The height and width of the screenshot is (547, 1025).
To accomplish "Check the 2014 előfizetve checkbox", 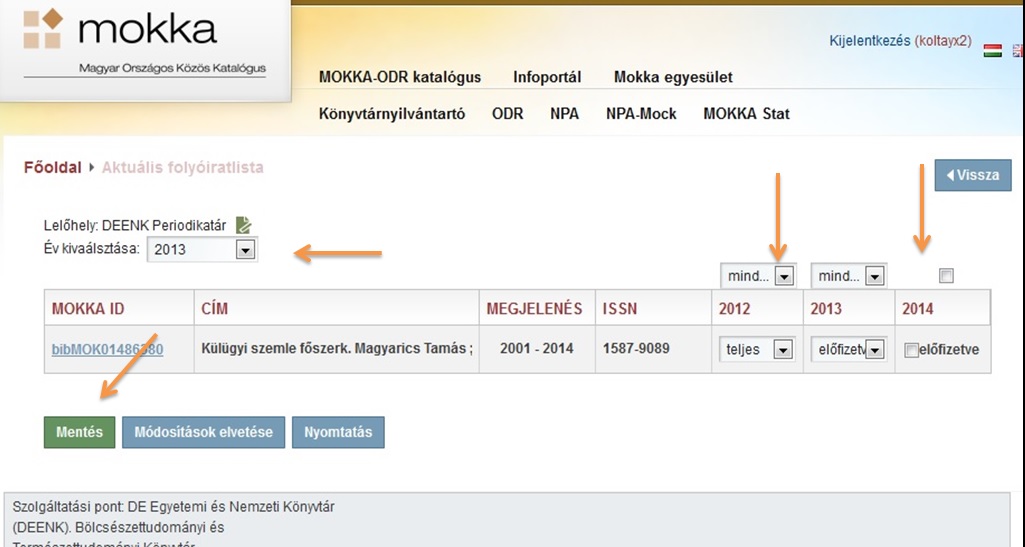I will point(911,350).
